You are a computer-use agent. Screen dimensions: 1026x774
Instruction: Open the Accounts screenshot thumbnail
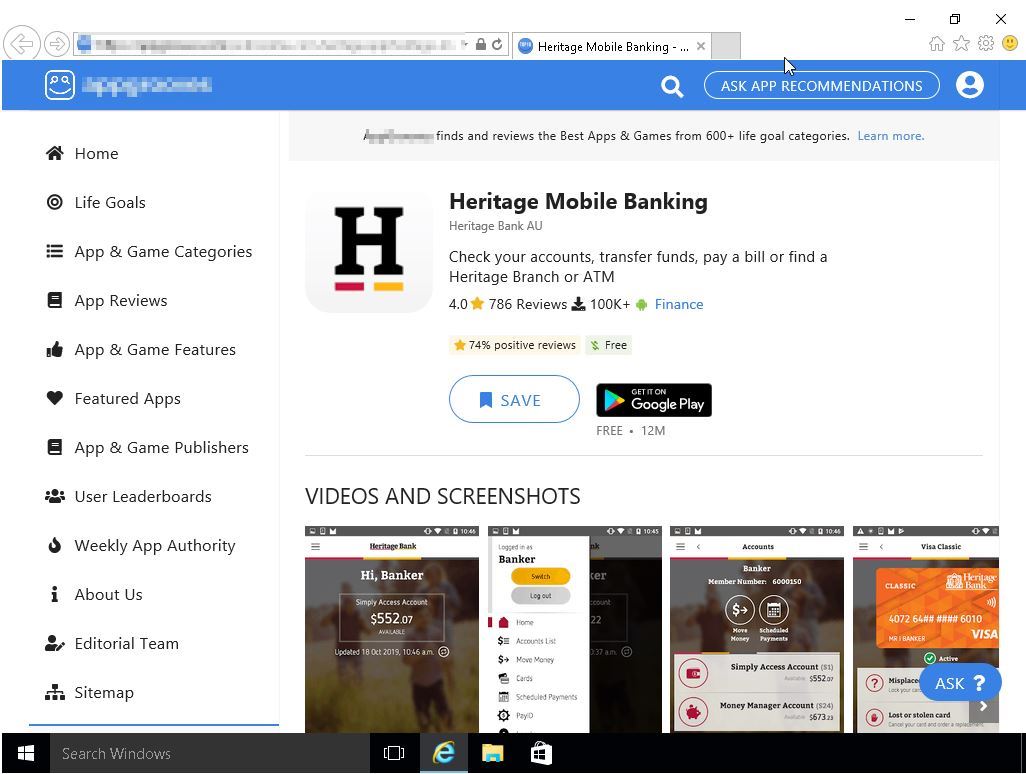click(757, 629)
